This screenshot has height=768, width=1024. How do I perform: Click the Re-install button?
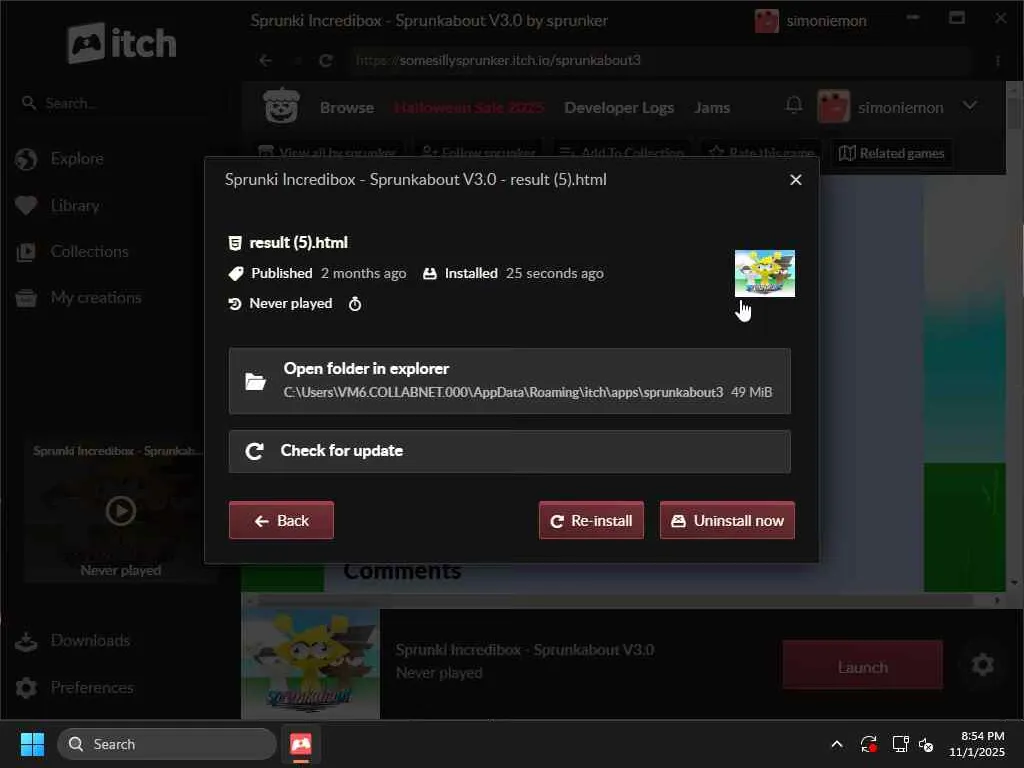[591, 520]
